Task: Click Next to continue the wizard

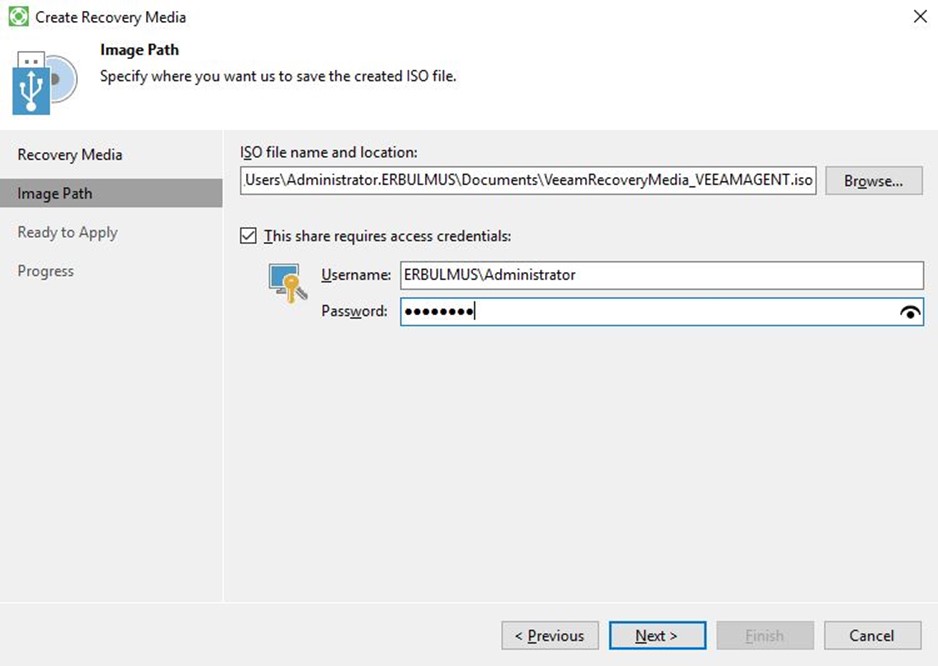Action: coord(657,635)
